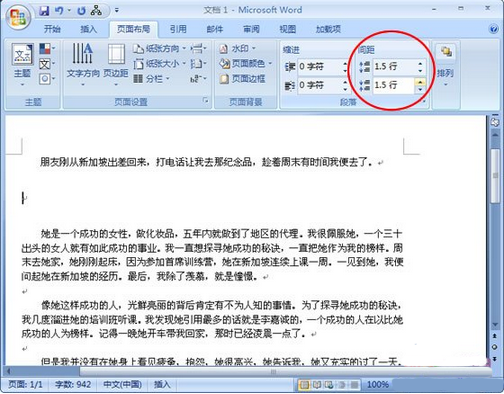Toggle the ruler button above scrollbar
Viewport: 504px width, 394px height.
[x=495, y=122]
